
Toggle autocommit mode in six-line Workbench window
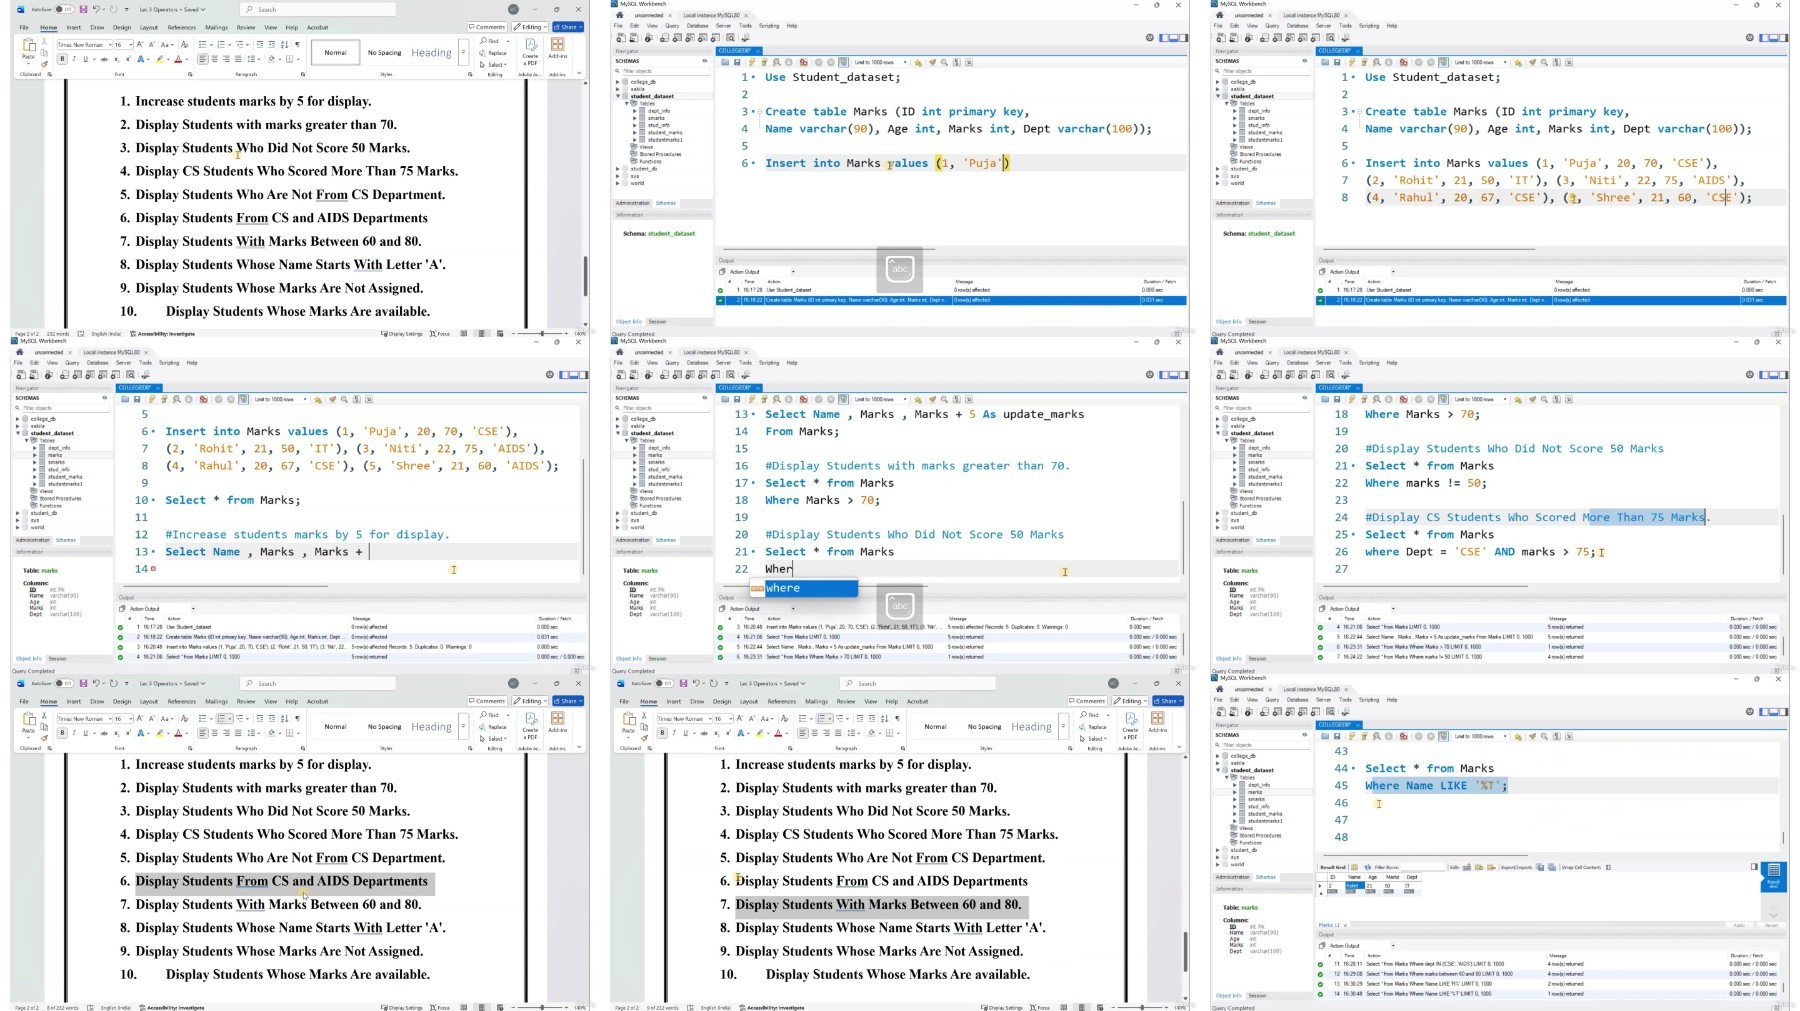843,62
